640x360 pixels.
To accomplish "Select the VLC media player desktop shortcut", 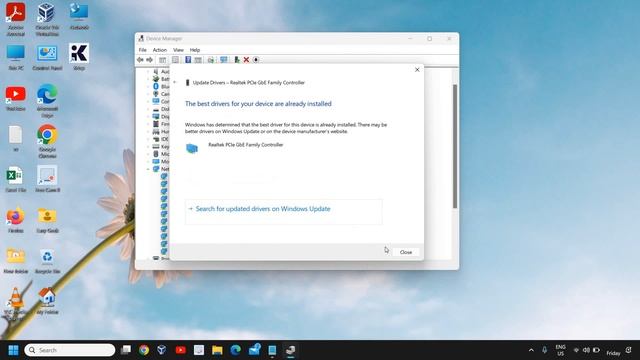I will [x=16, y=304].
